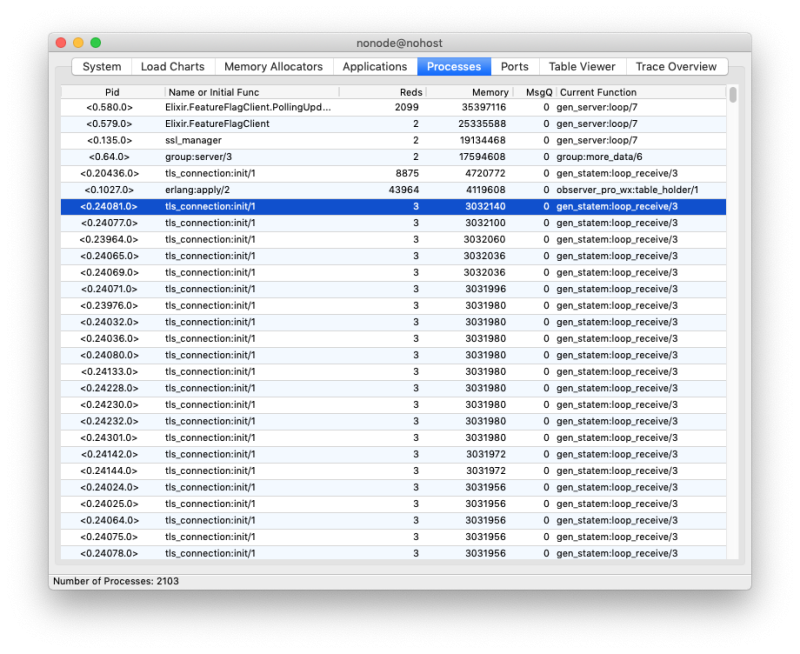
Task: Open the Table Viewer tab
Action: (582, 66)
